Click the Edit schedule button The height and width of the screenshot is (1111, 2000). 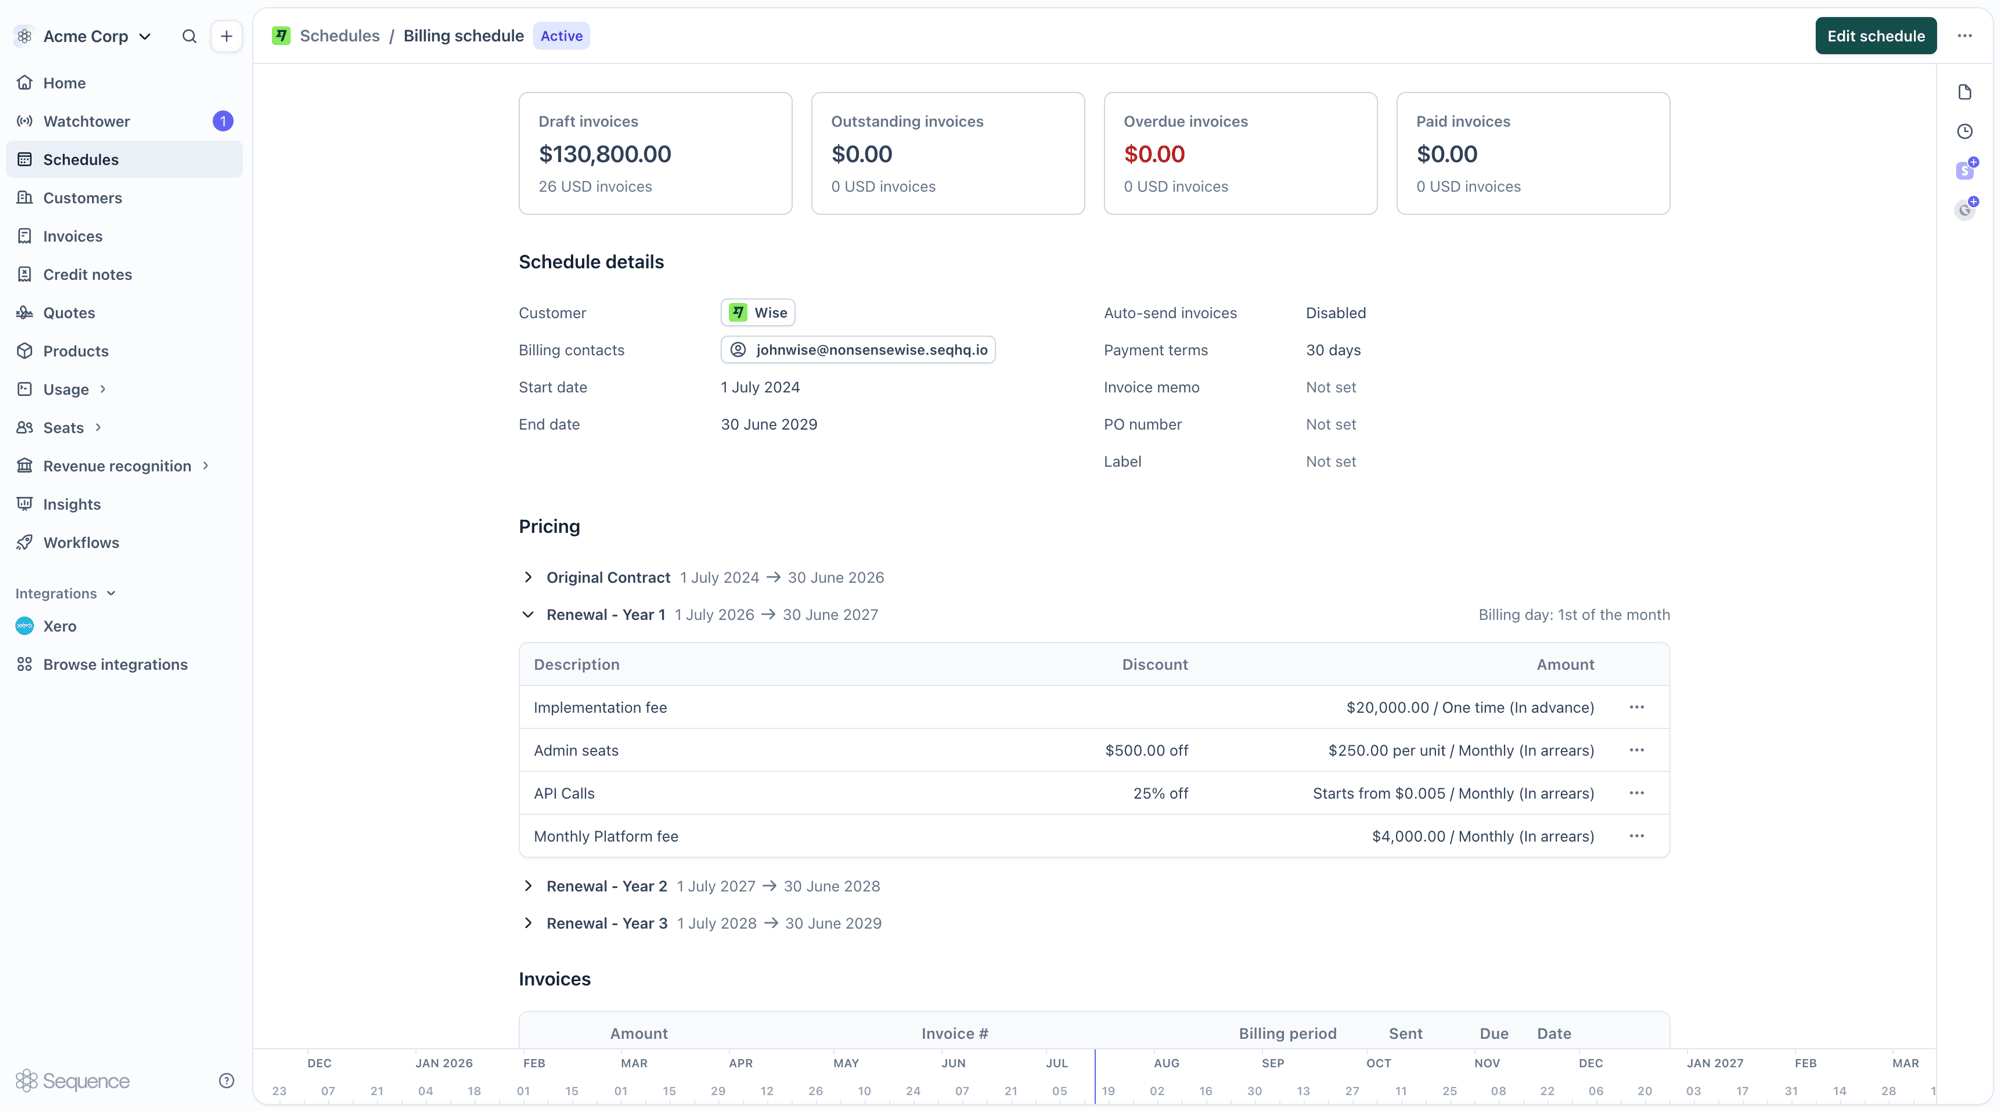pos(1876,36)
